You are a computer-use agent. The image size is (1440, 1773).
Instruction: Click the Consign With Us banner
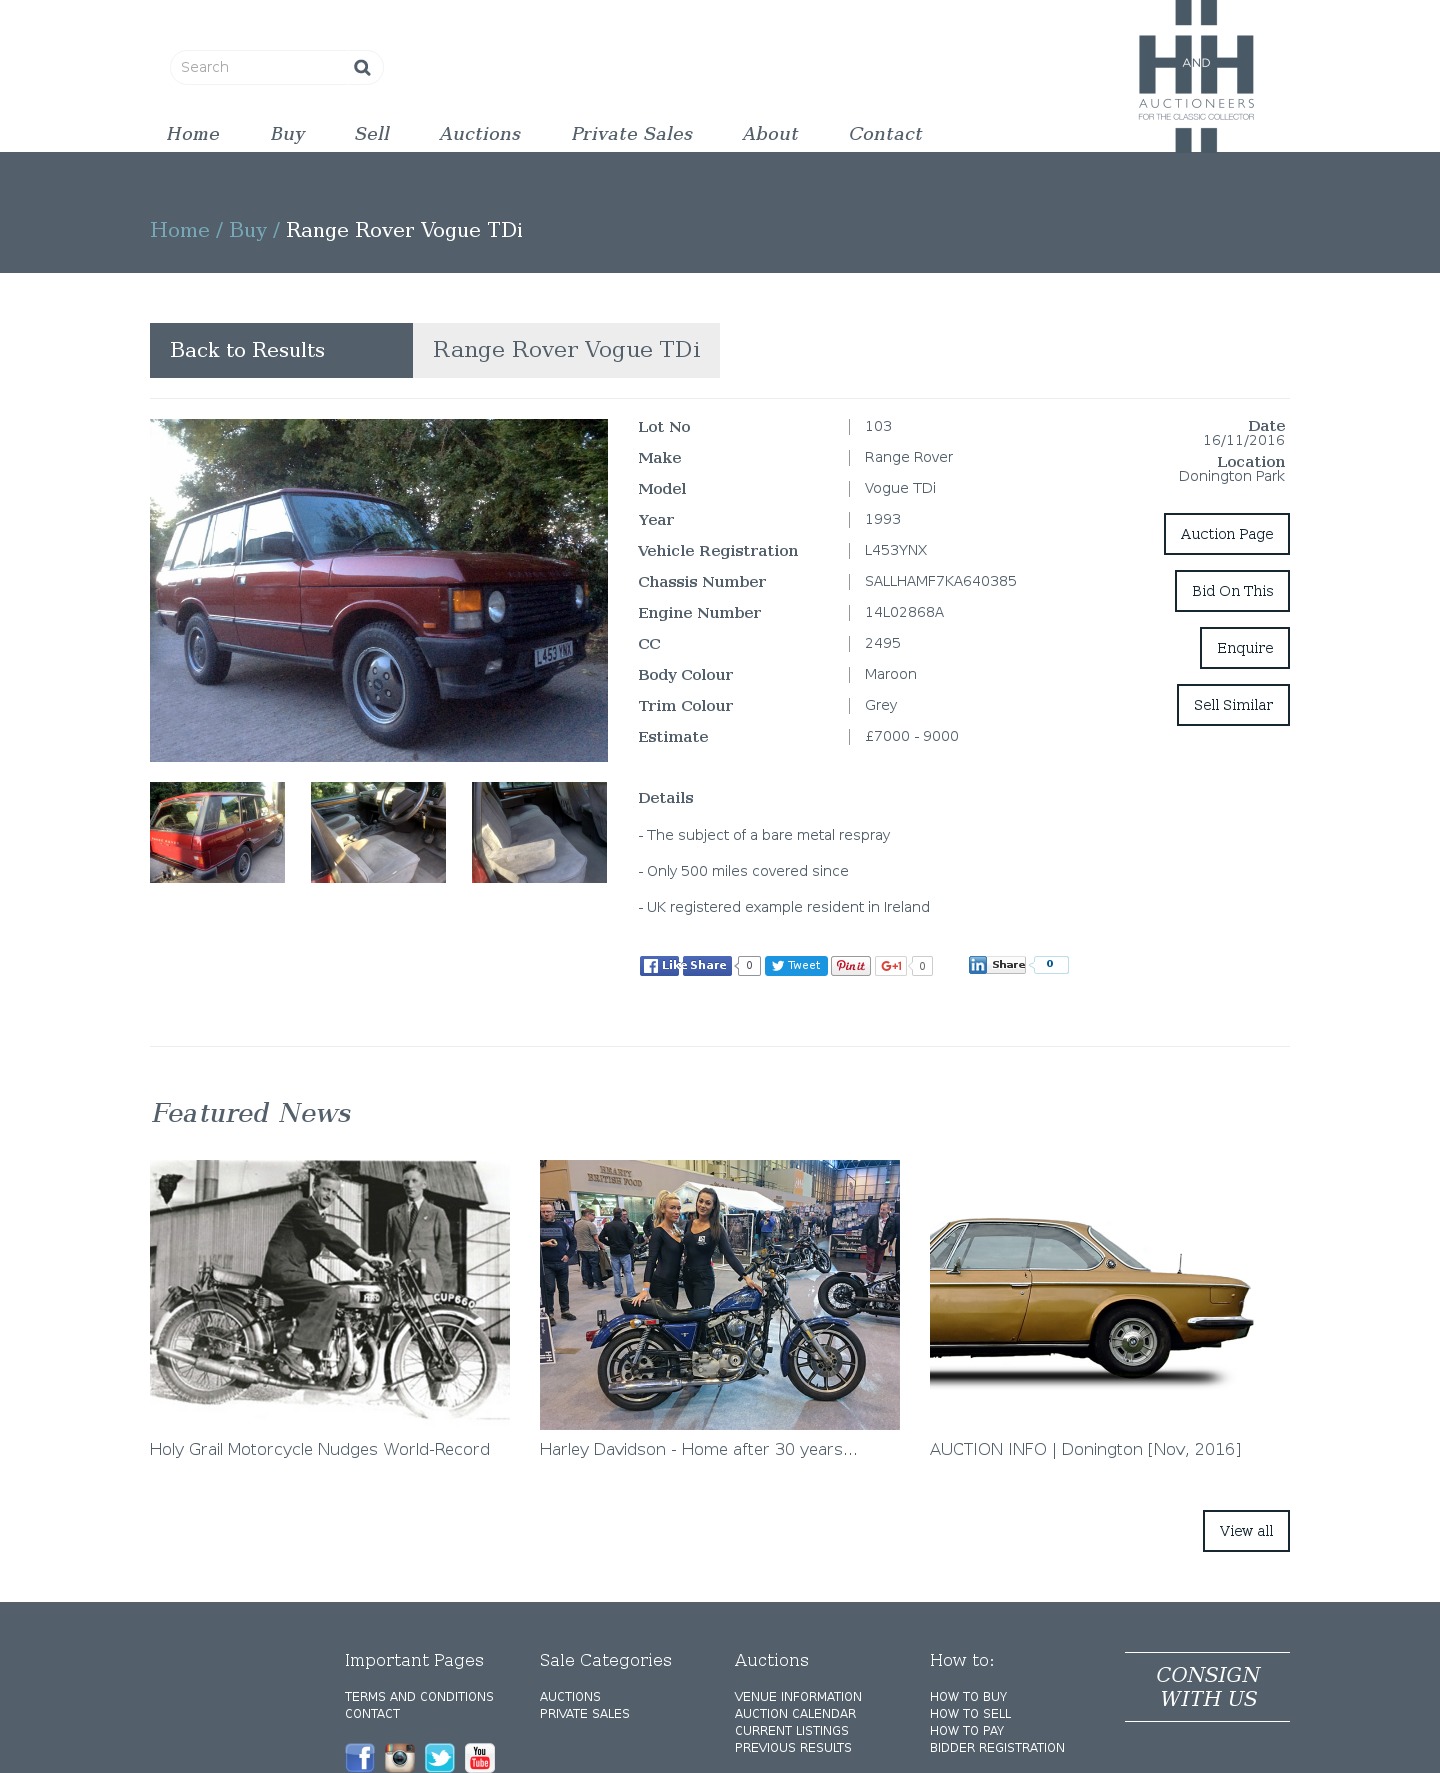coord(1207,1687)
